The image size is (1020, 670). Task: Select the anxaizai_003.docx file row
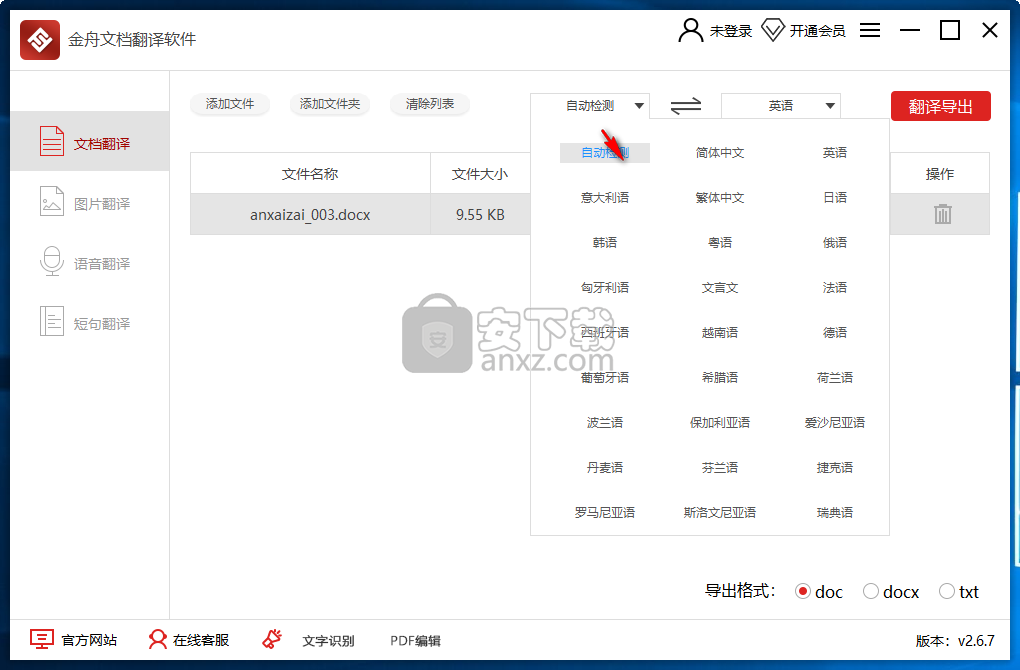click(x=589, y=214)
